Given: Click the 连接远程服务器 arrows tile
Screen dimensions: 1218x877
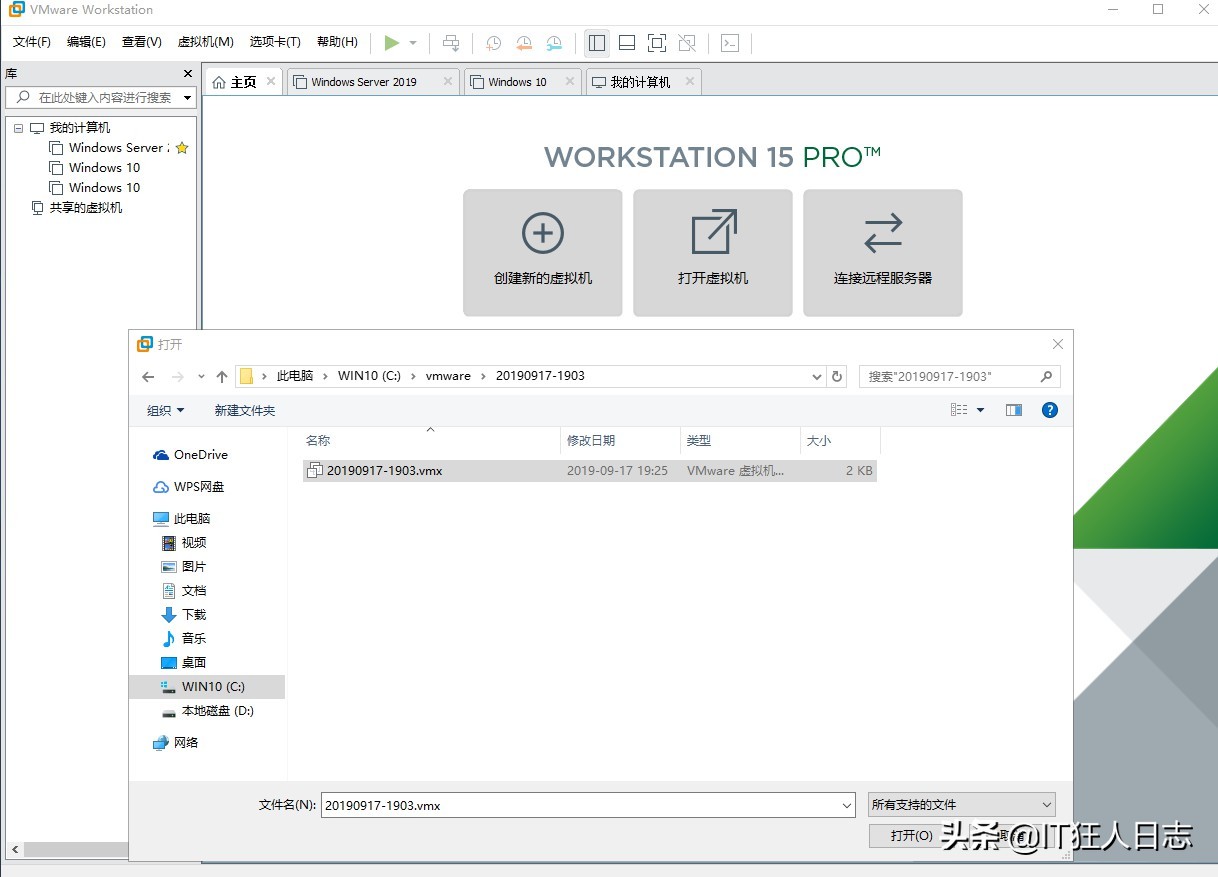Looking at the screenshot, I should [882, 253].
